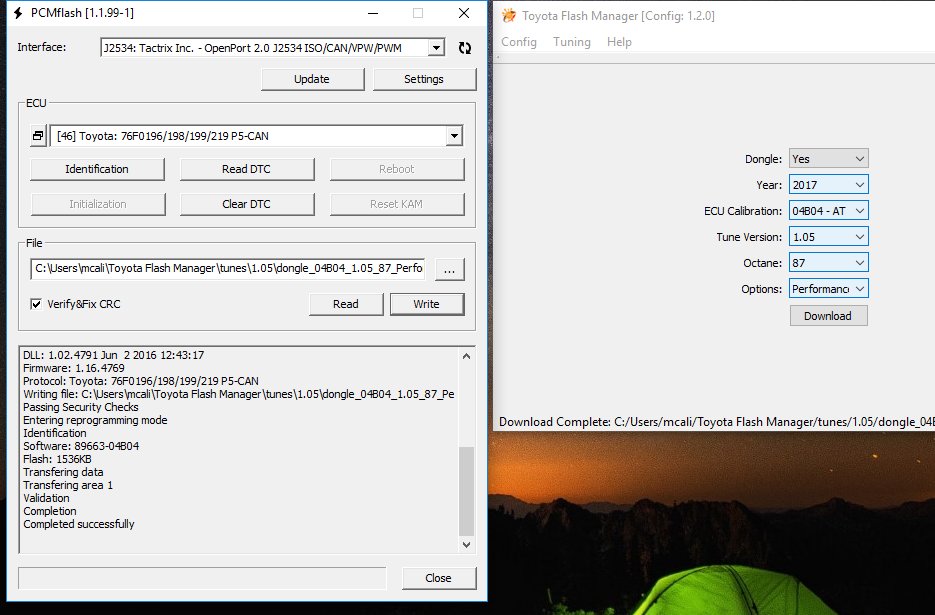Click PCMflash lightning bolt title icon
The height and width of the screenshot is (615, 935).
coord(18,13)
